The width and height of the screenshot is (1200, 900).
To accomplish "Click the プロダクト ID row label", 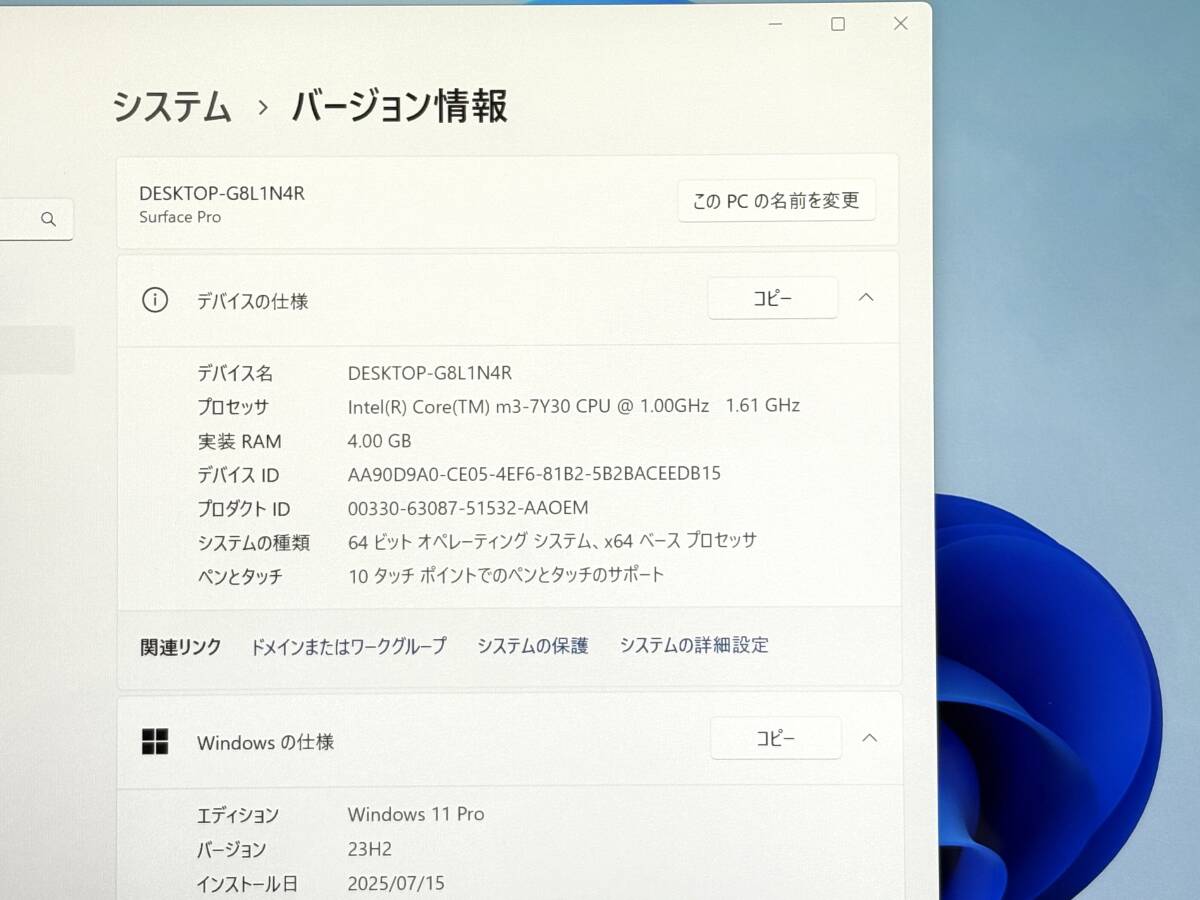I will click(x=243, y=509).
